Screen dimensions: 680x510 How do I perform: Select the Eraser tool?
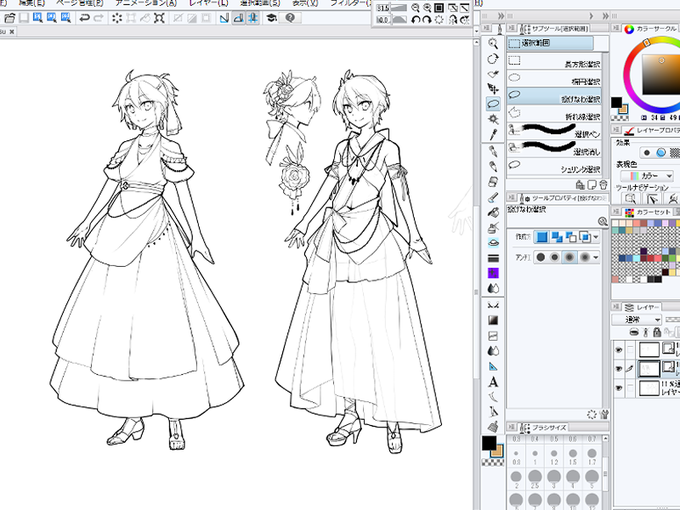pyautogui.click(x=493, y=181)
